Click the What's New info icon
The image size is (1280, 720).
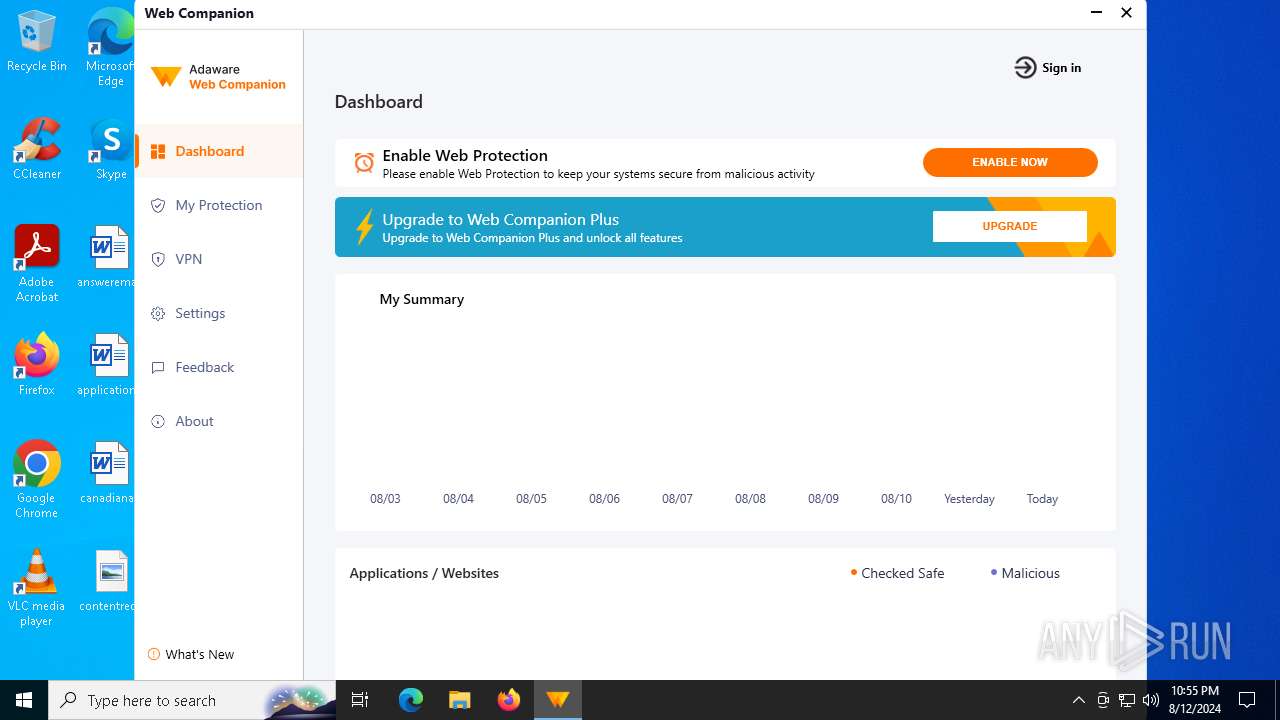click(154, 654)
